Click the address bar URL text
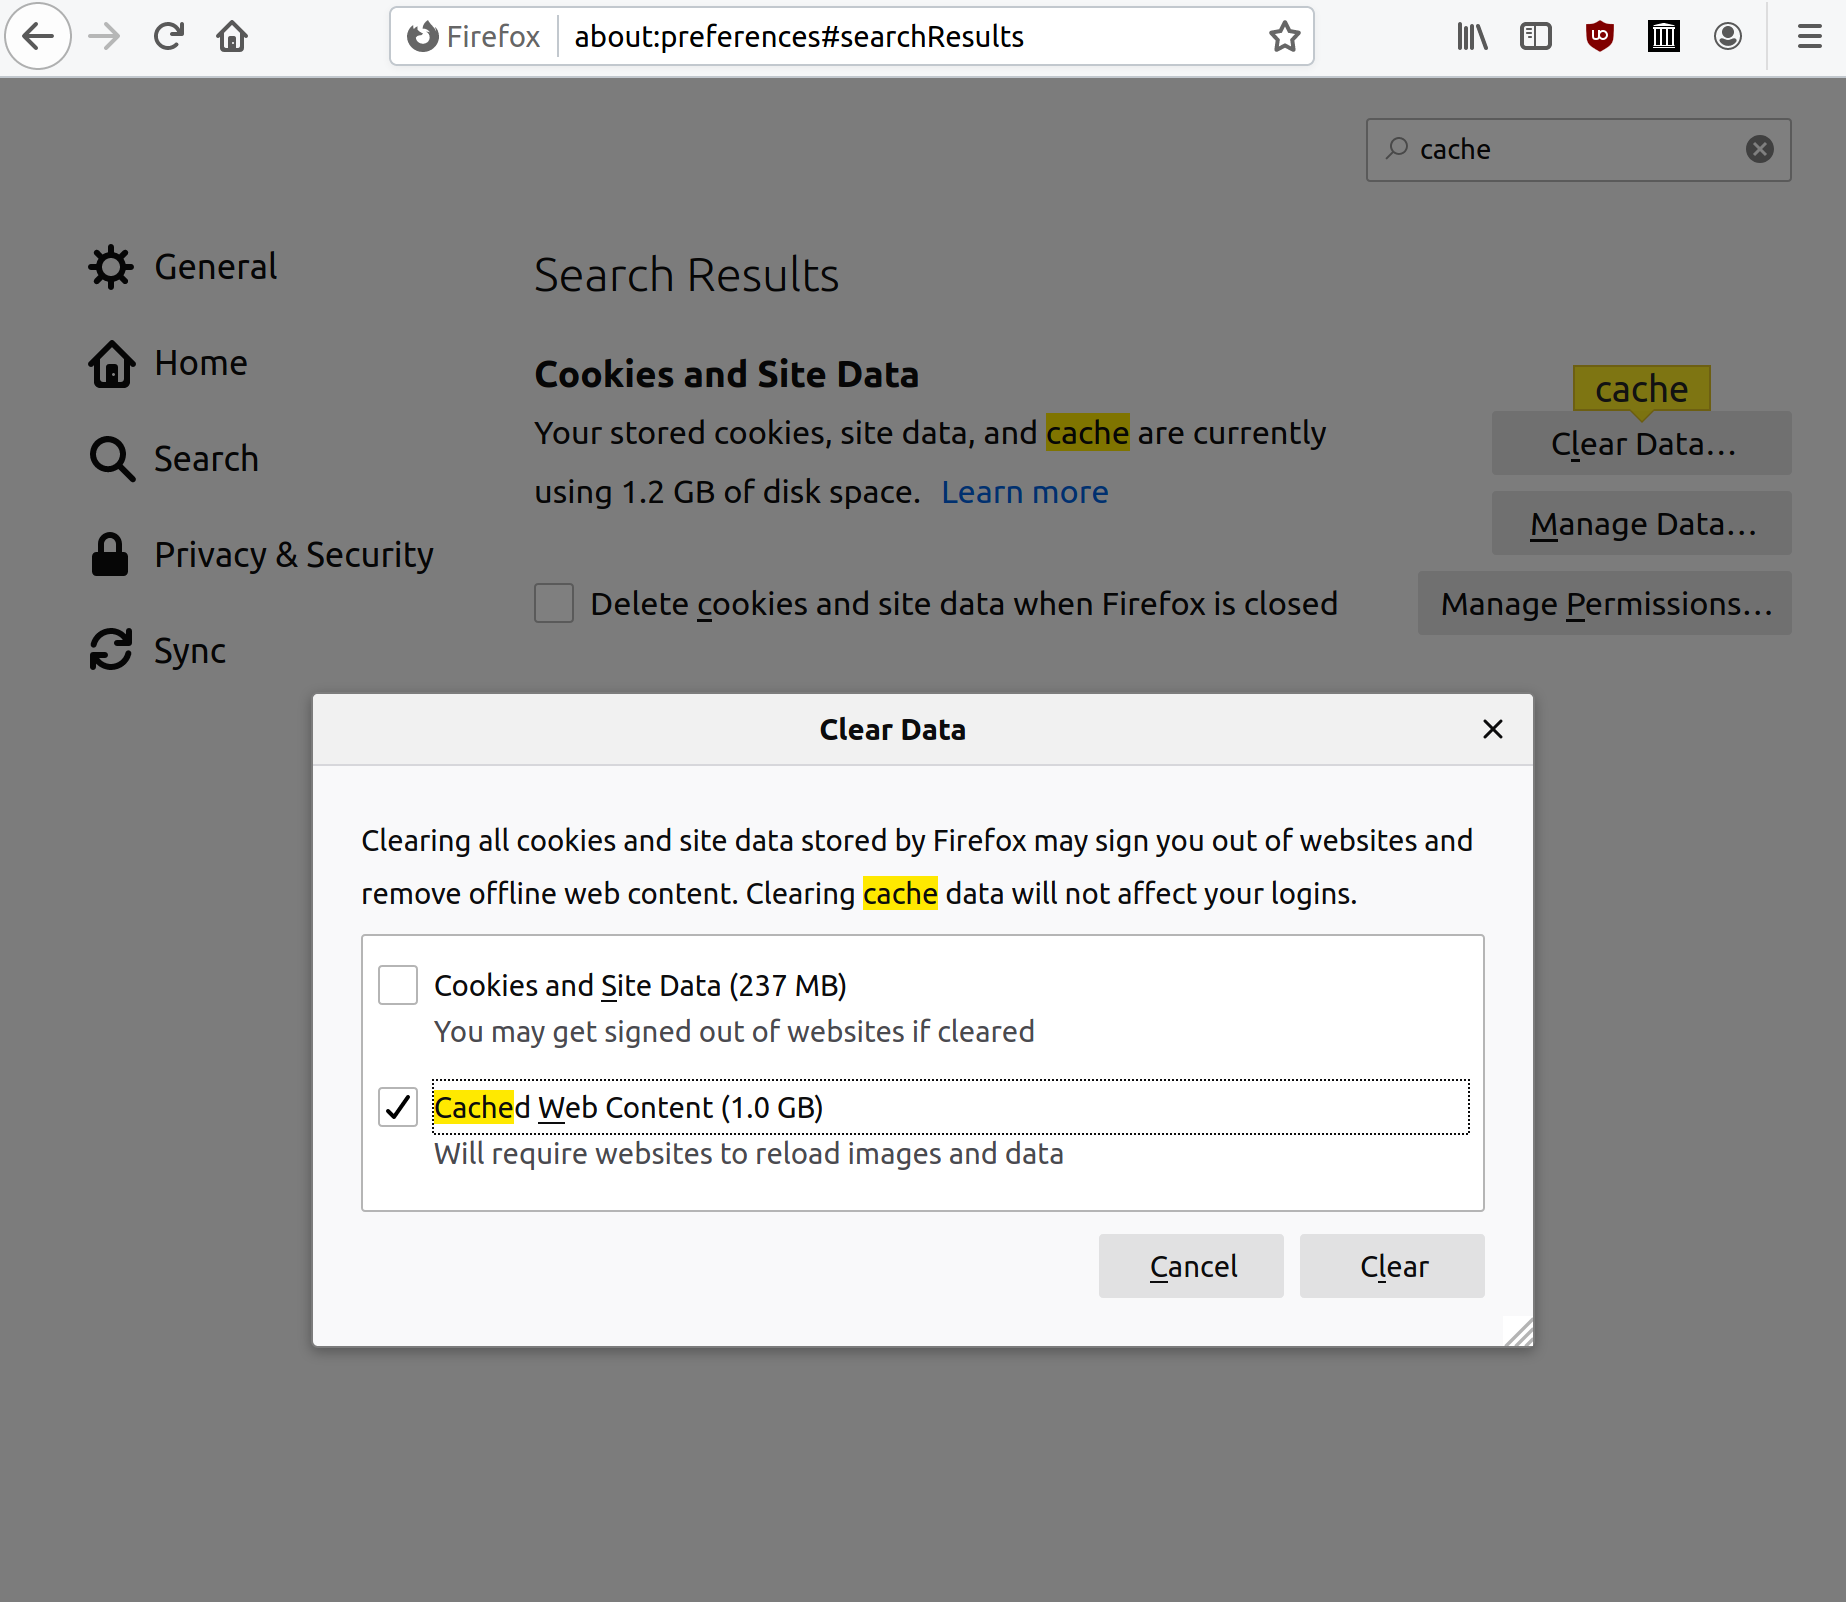The width and height of the screenshot is (1846, 1602). 799,37
